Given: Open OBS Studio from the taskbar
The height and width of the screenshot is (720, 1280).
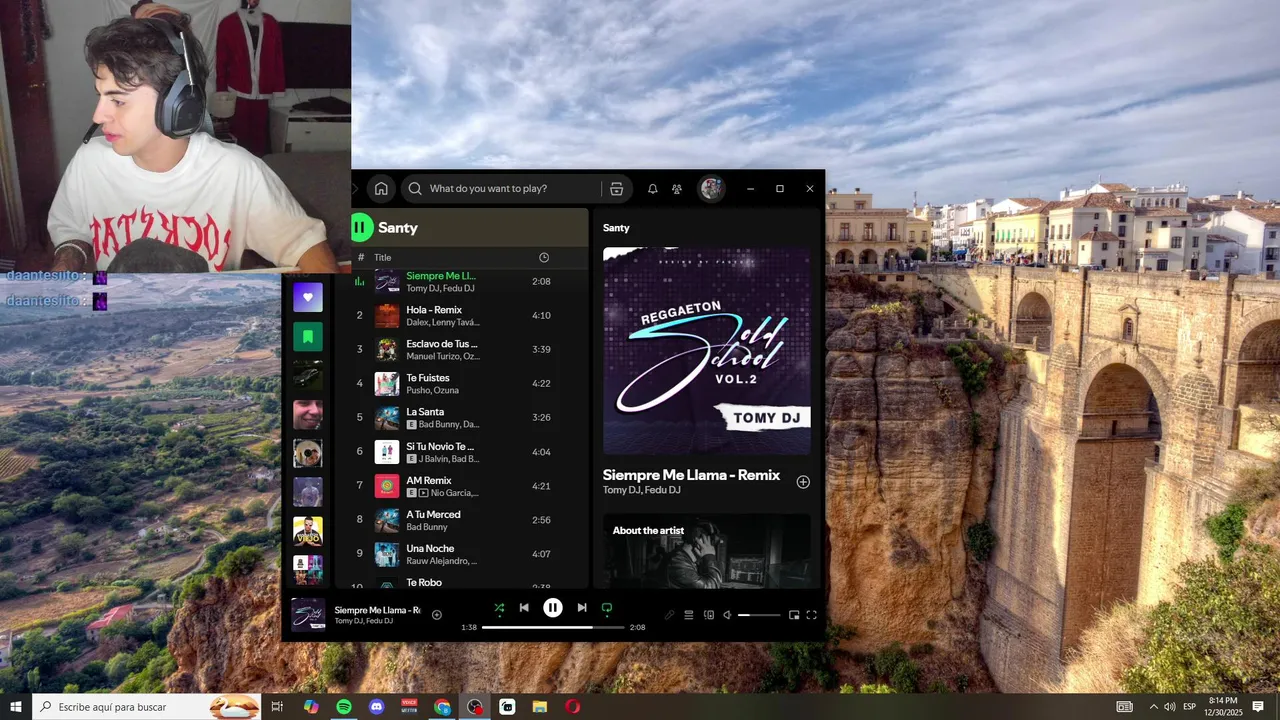Looking at the screenshot, I should 475,707.
